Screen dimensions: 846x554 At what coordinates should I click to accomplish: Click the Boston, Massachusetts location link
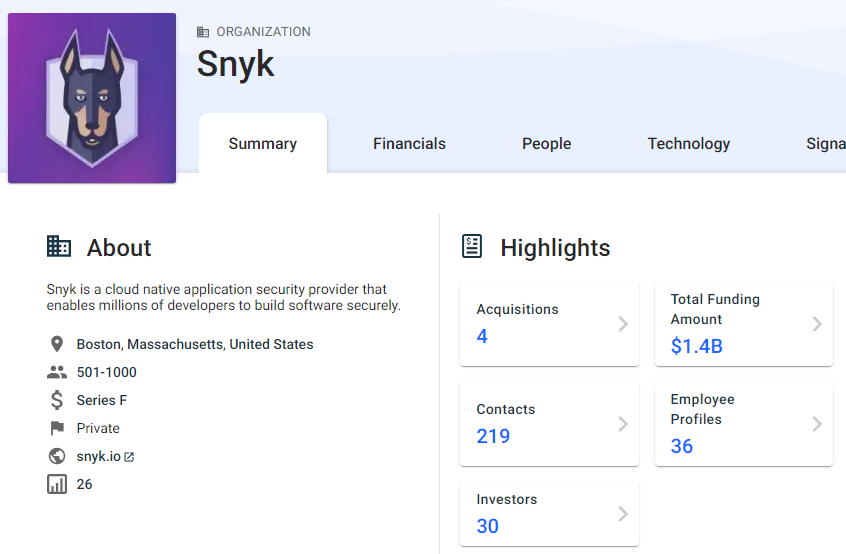(x=195, y=344)
